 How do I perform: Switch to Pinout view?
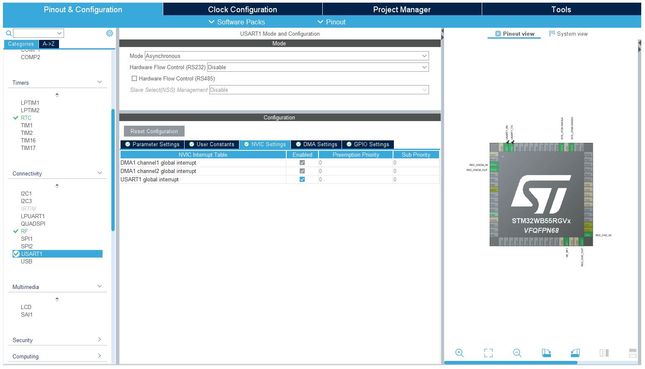[515, 34]
